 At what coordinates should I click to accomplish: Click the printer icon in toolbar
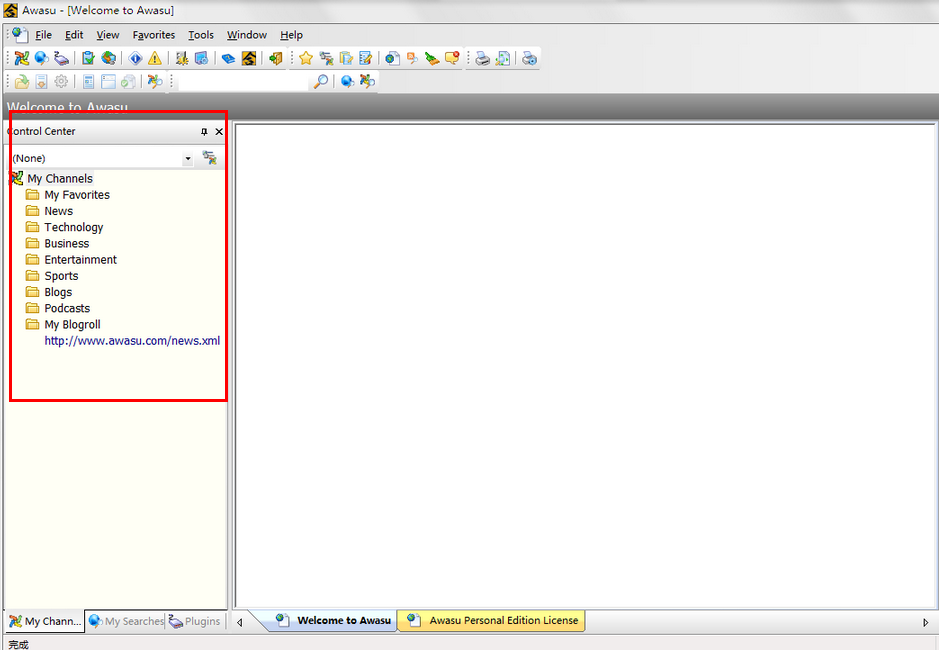click(x=482, y=59)
